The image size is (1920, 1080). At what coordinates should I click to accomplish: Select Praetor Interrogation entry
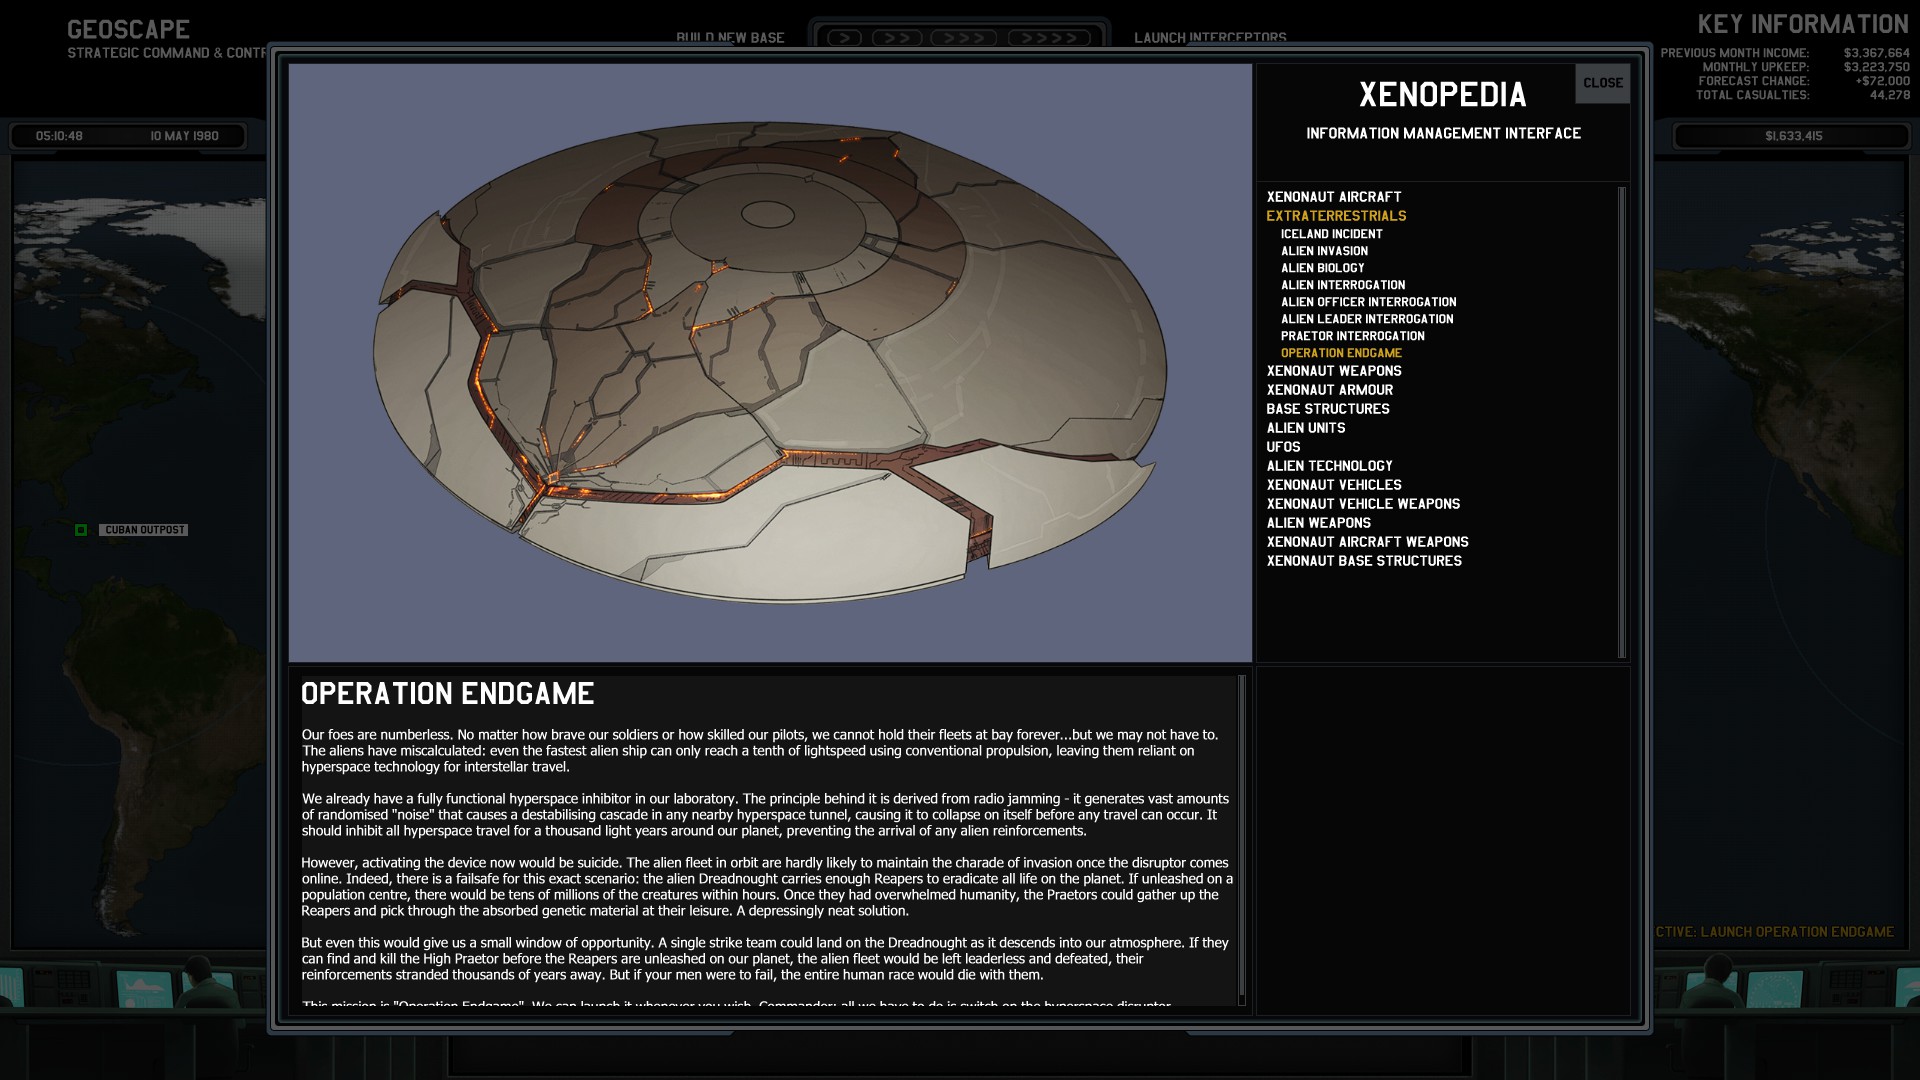1352,336
